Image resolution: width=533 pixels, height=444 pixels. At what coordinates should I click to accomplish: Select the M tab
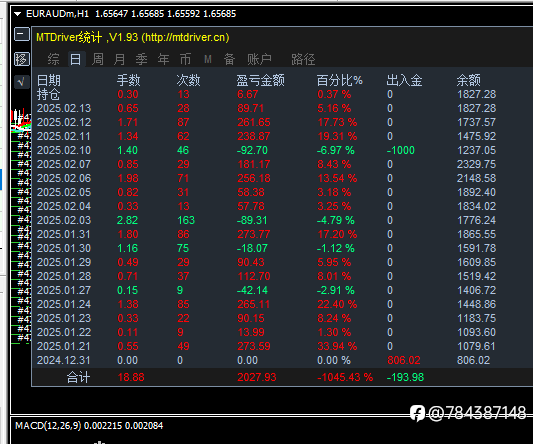(208, 59)
